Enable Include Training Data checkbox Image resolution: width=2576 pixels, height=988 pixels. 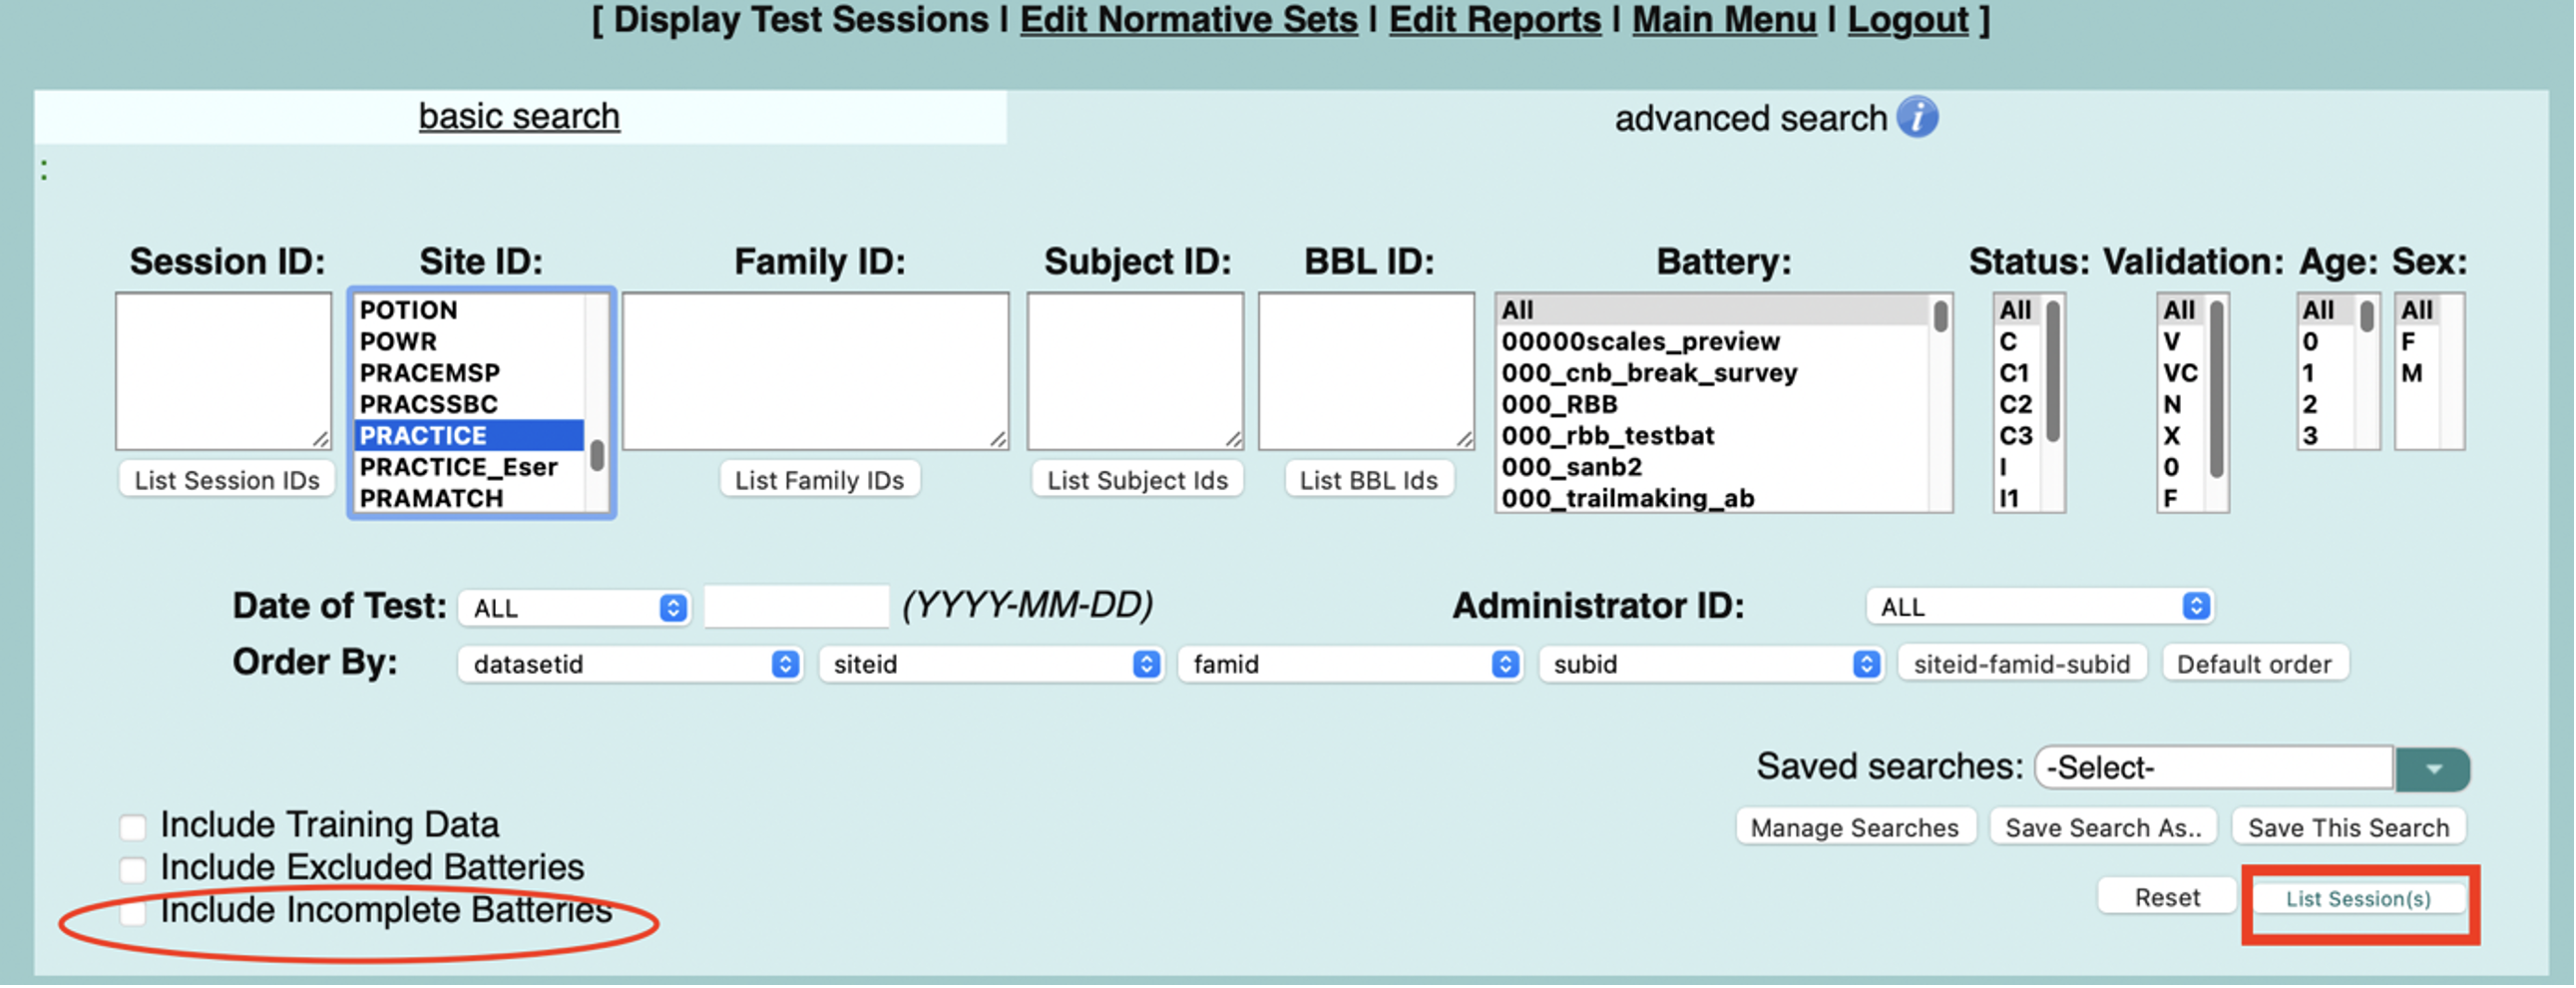click(133, 827)
